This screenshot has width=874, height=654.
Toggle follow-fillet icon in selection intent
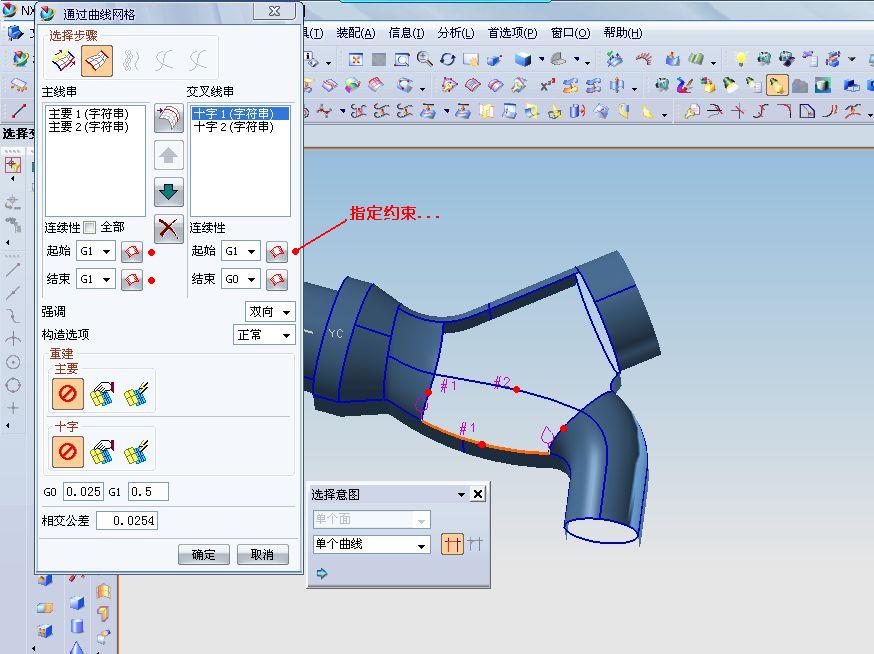(475, 544)
